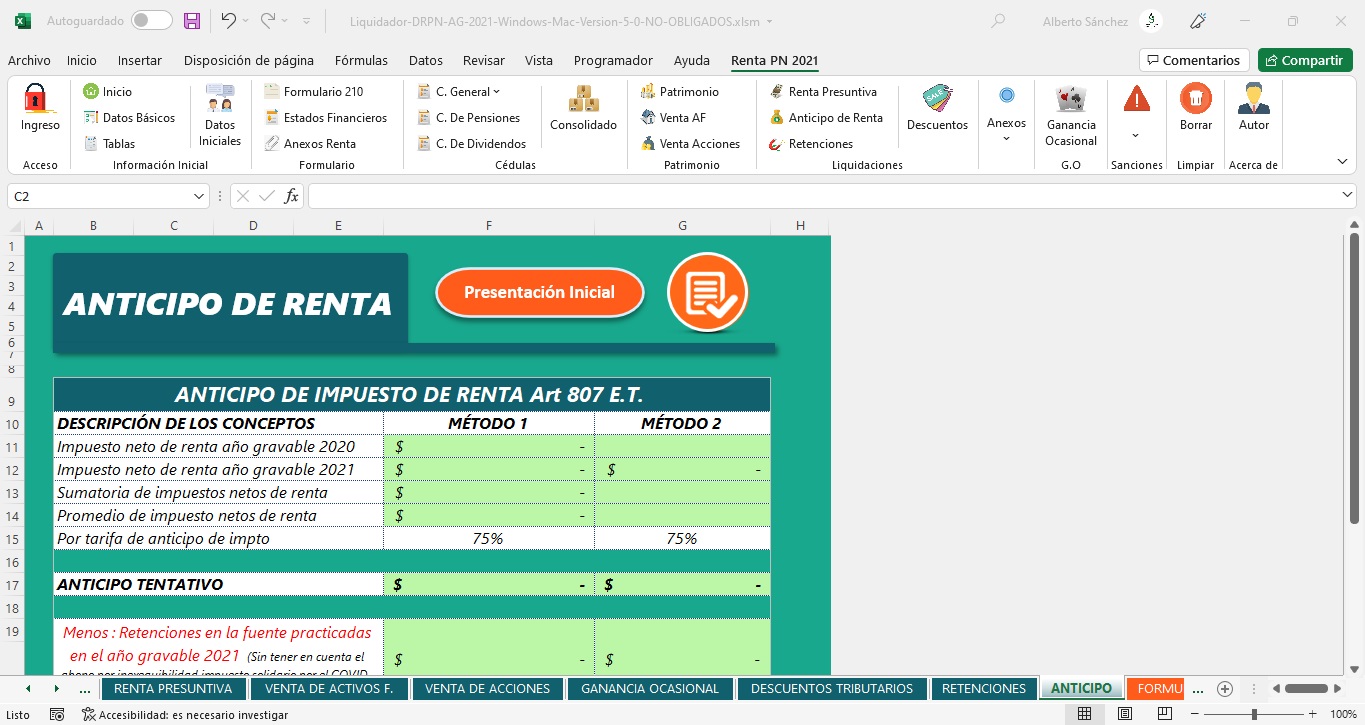1365x725 pixels.
Task: Switch to Page Layout view
Action: [1124, 714]
